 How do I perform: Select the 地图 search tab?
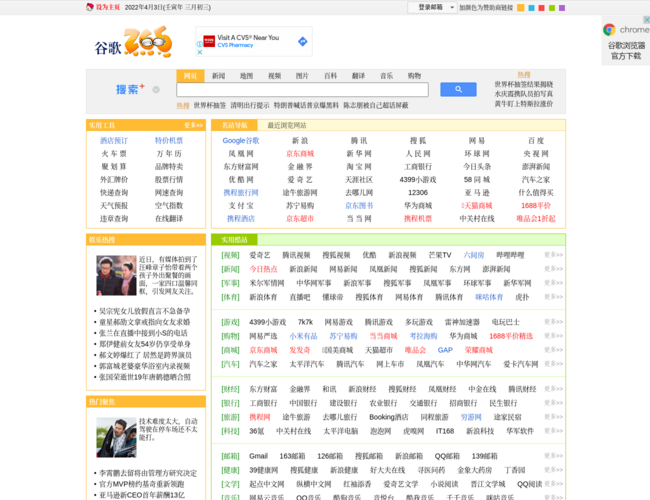(246, 76)
